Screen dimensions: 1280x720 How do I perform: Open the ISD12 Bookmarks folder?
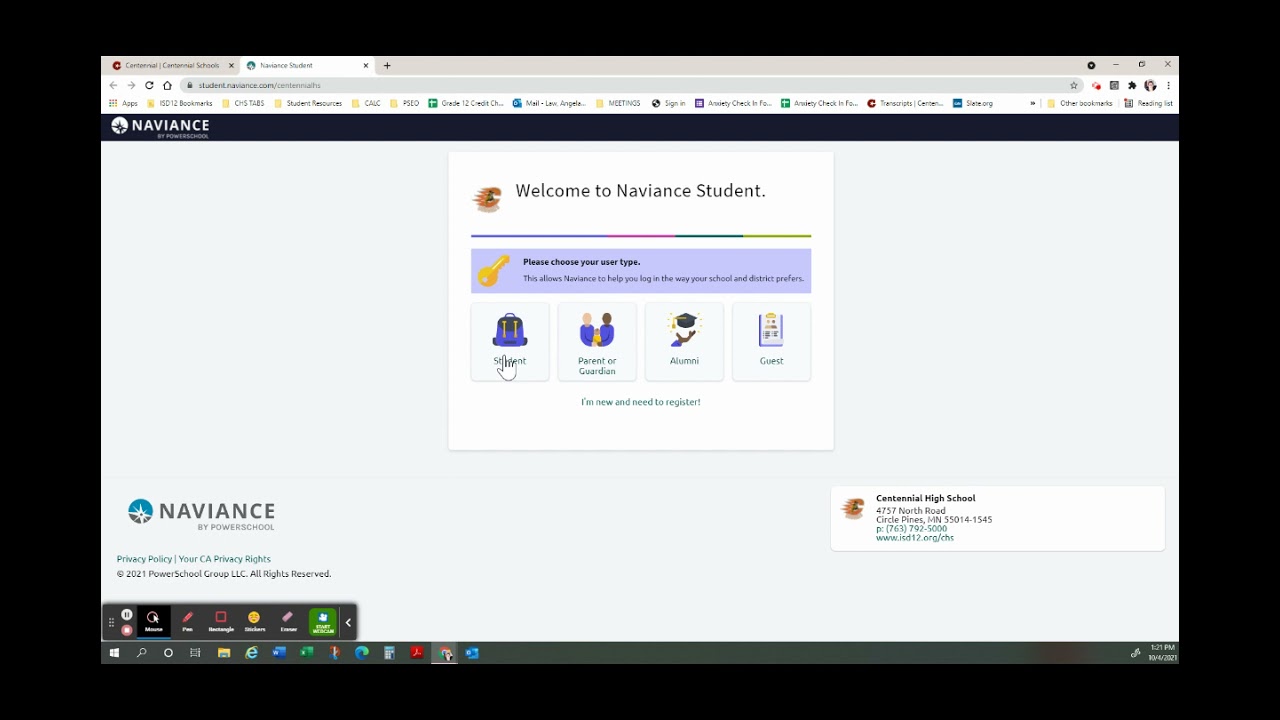point(180,103)
